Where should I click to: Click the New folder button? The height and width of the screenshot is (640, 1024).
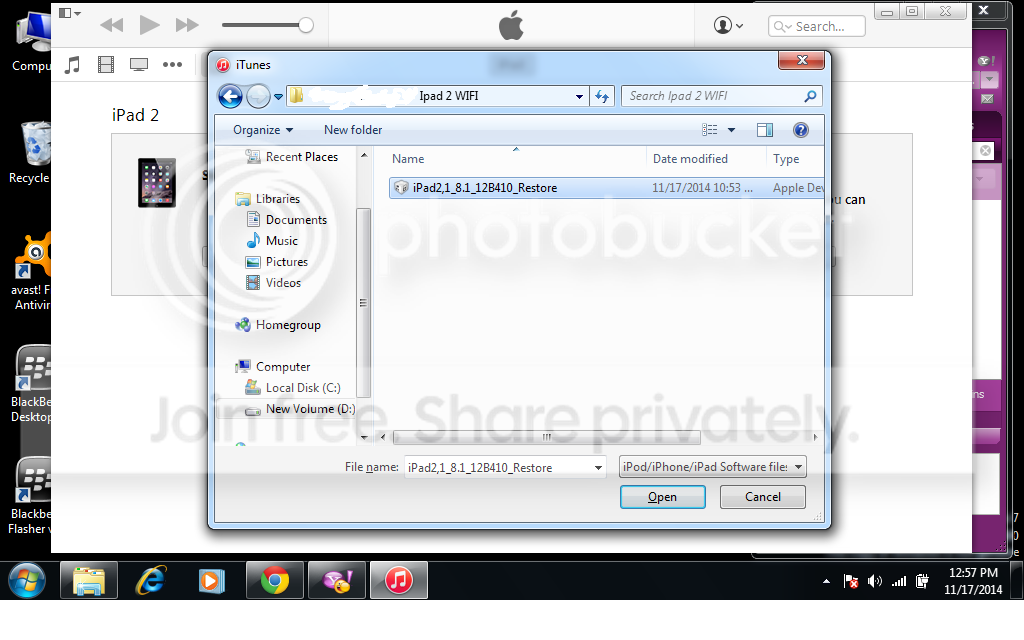[353, 130]
